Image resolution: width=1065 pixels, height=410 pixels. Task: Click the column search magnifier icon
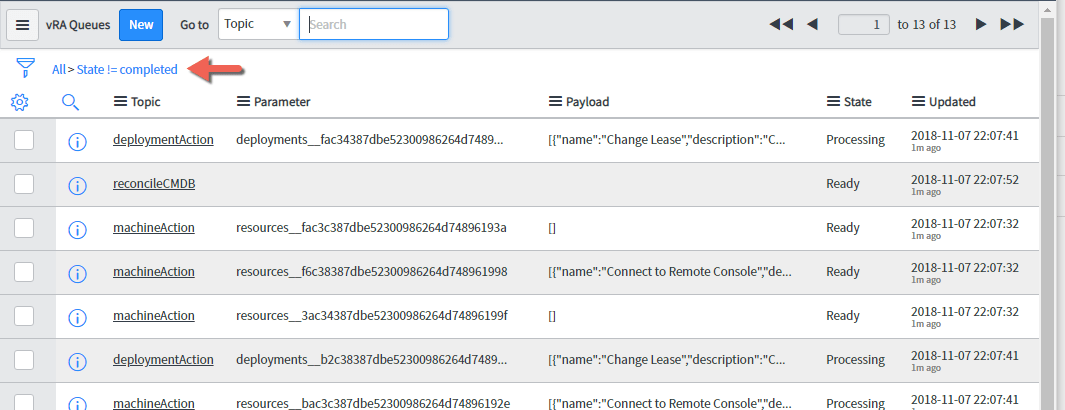coord(70,102)
